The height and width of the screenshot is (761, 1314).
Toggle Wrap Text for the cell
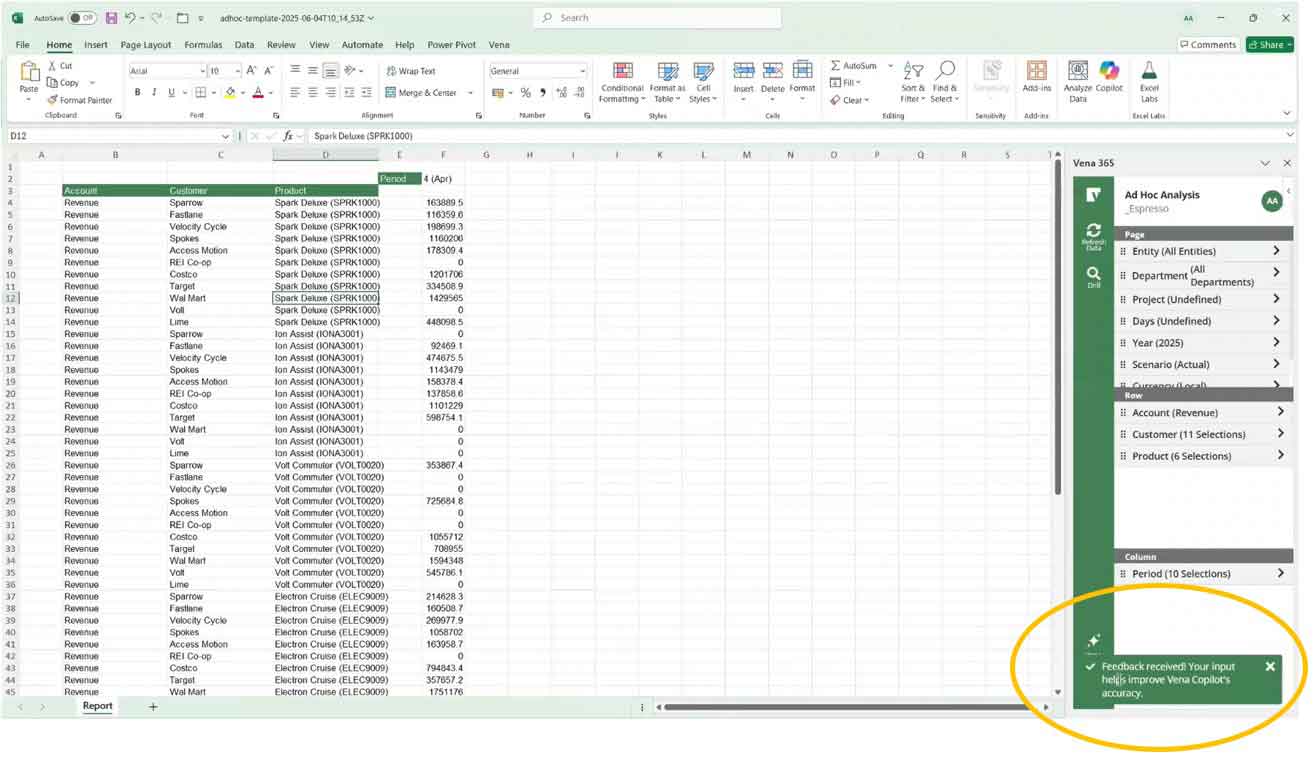[410, 71]
